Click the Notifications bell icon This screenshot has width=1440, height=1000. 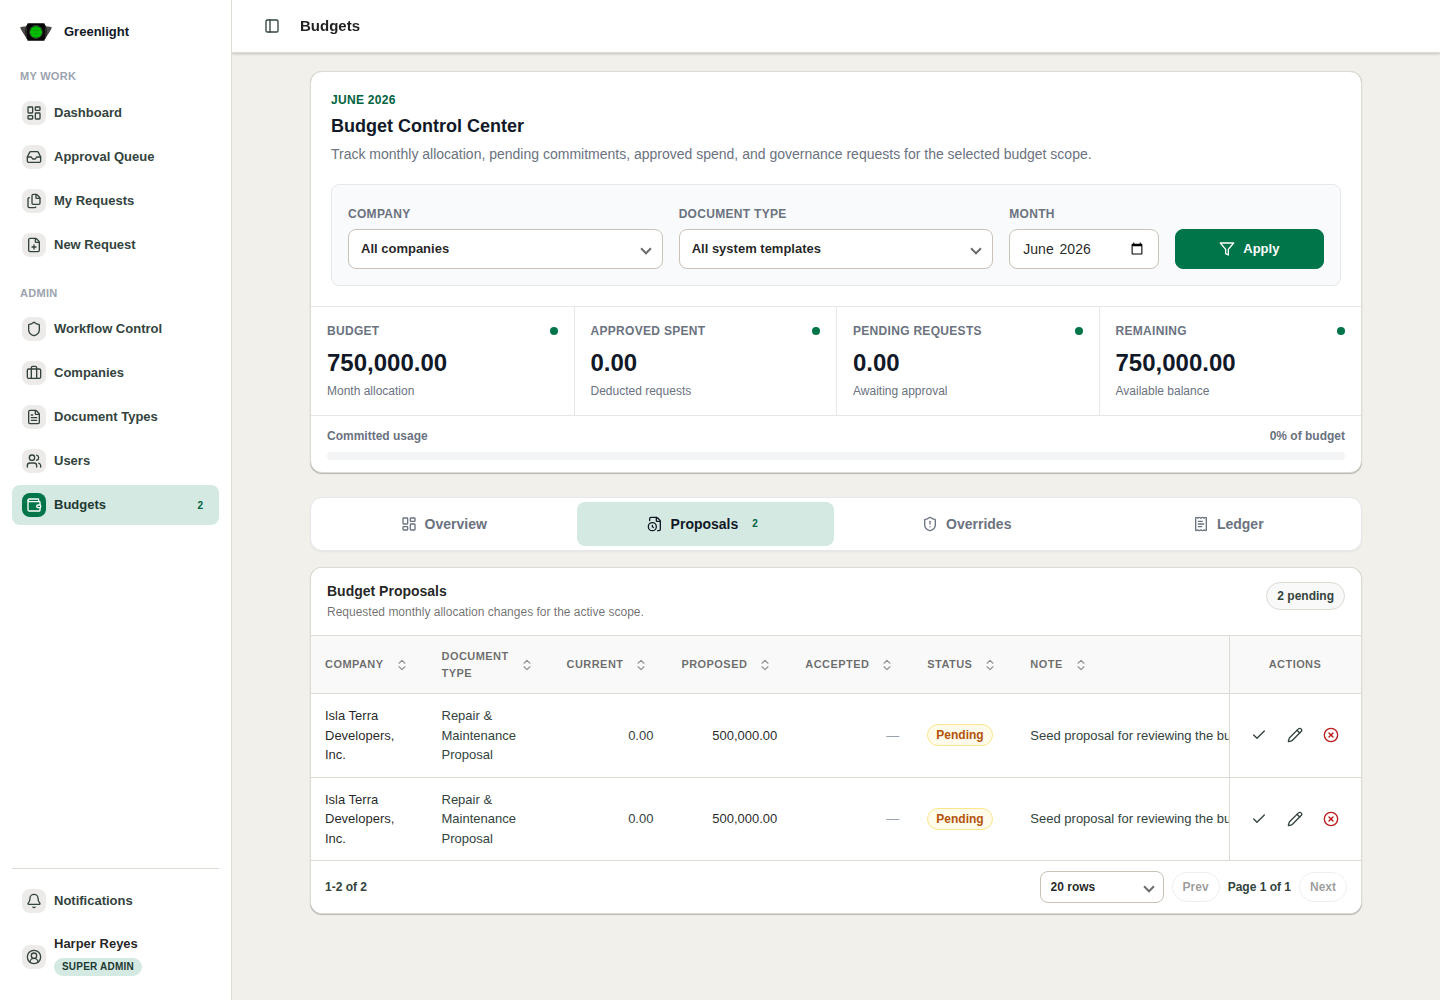point(34,901)
